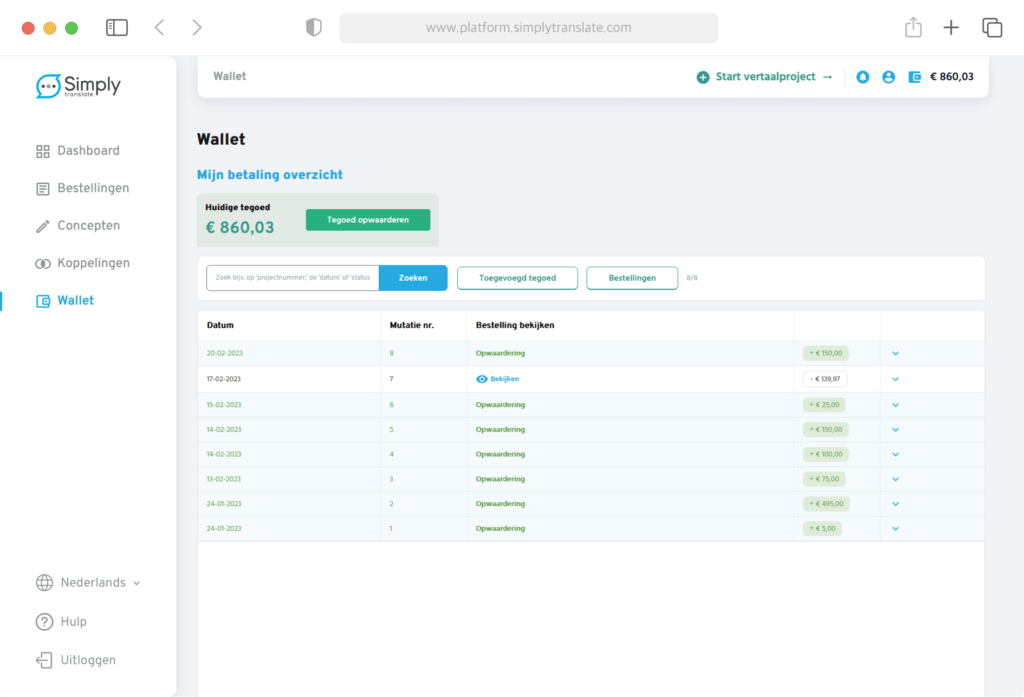Viewport: 1024px width, 697px height.
Task: Click the browser share icon
Action: click(x=913, y=28)
